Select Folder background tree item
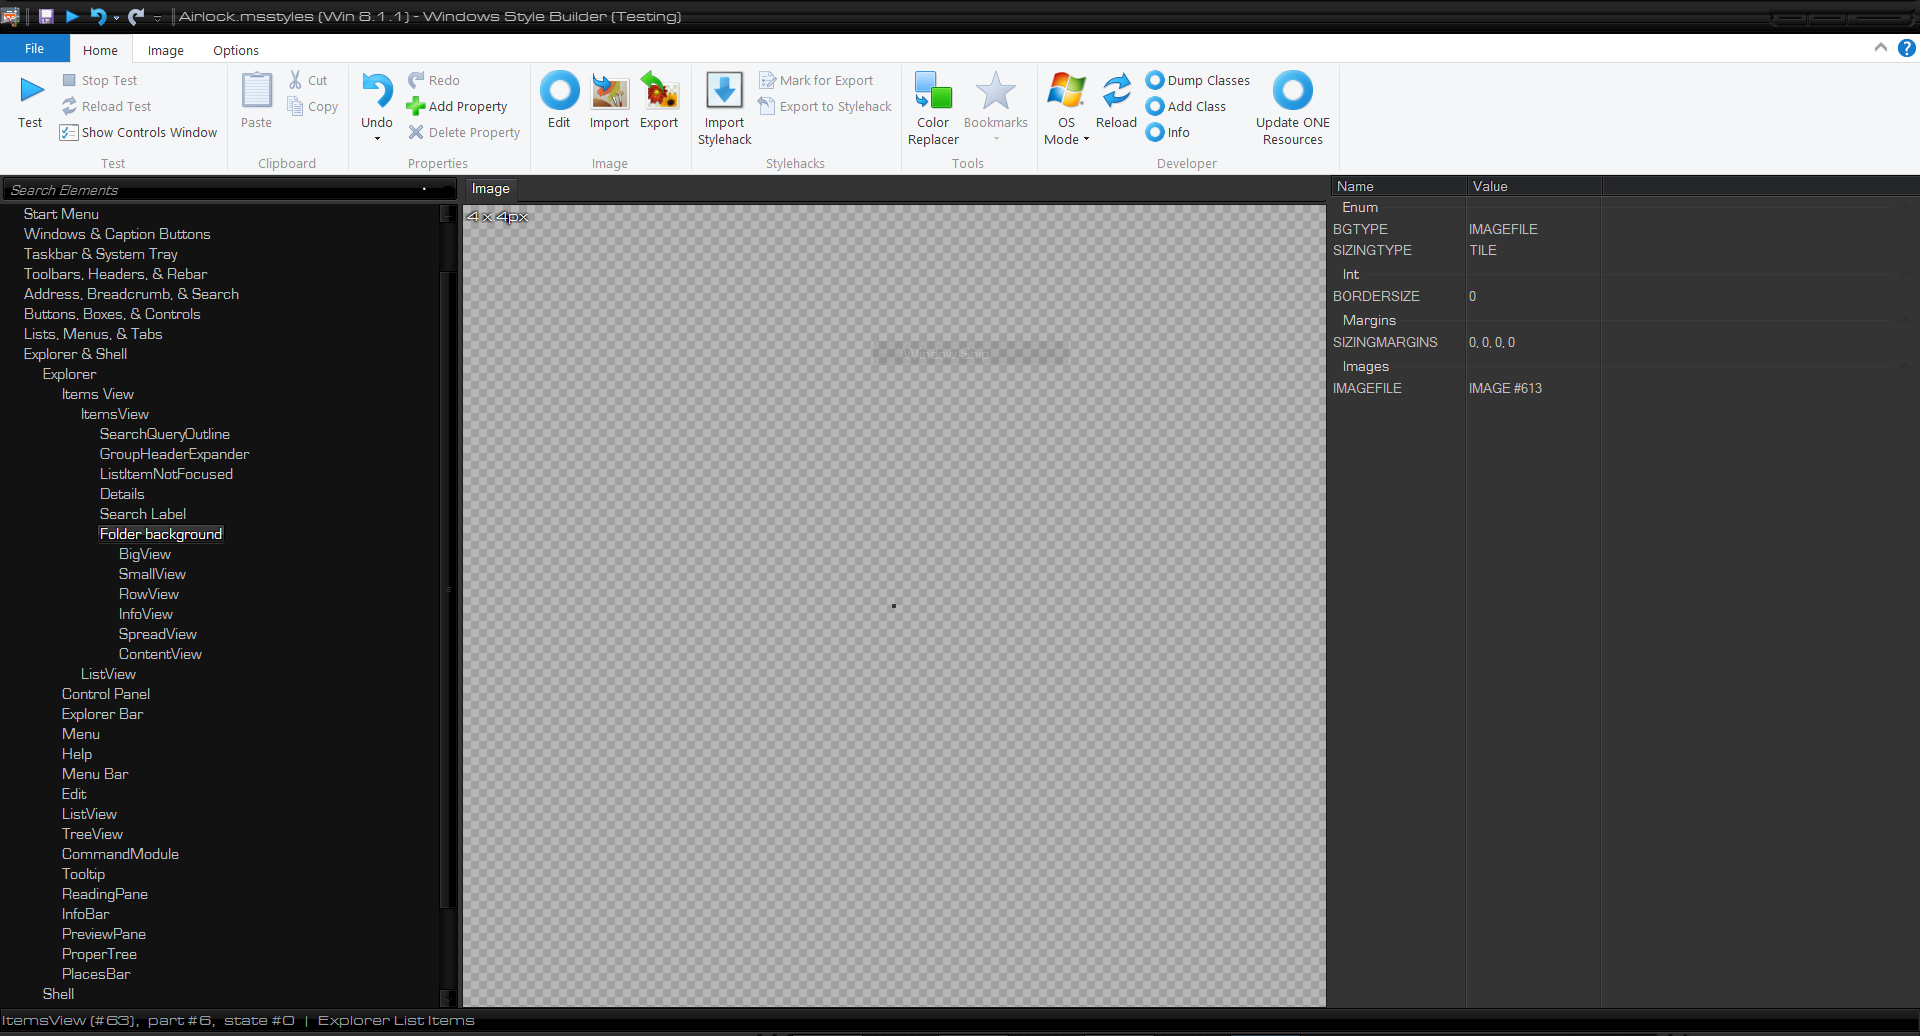 coord(161,534)
